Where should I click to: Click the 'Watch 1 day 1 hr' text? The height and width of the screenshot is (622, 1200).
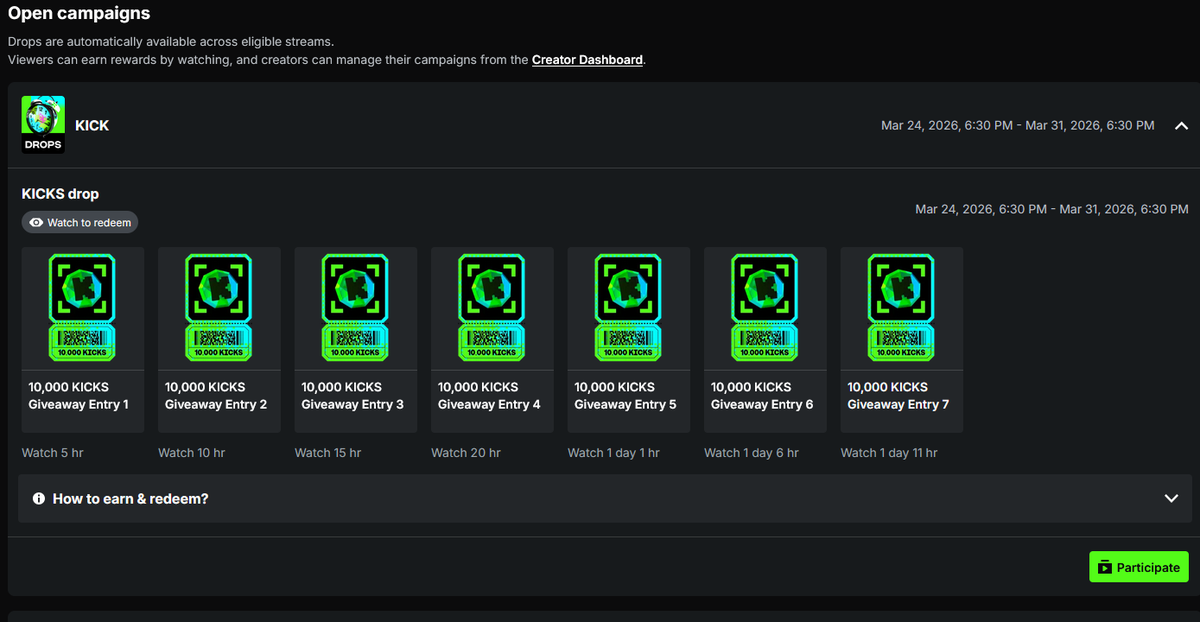(614, 453)
